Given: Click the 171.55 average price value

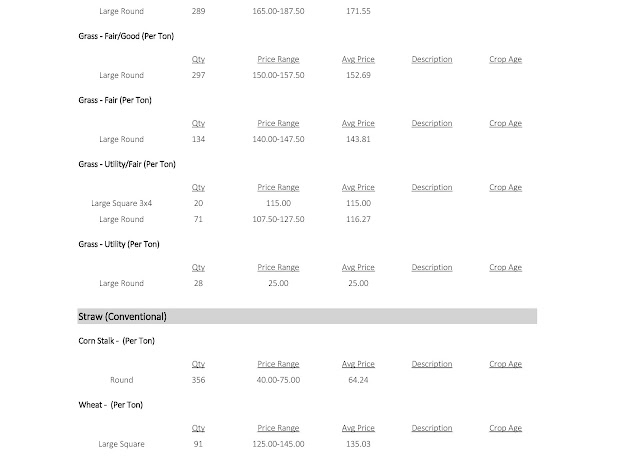Looking at the screenshot, I should (358, 11).
